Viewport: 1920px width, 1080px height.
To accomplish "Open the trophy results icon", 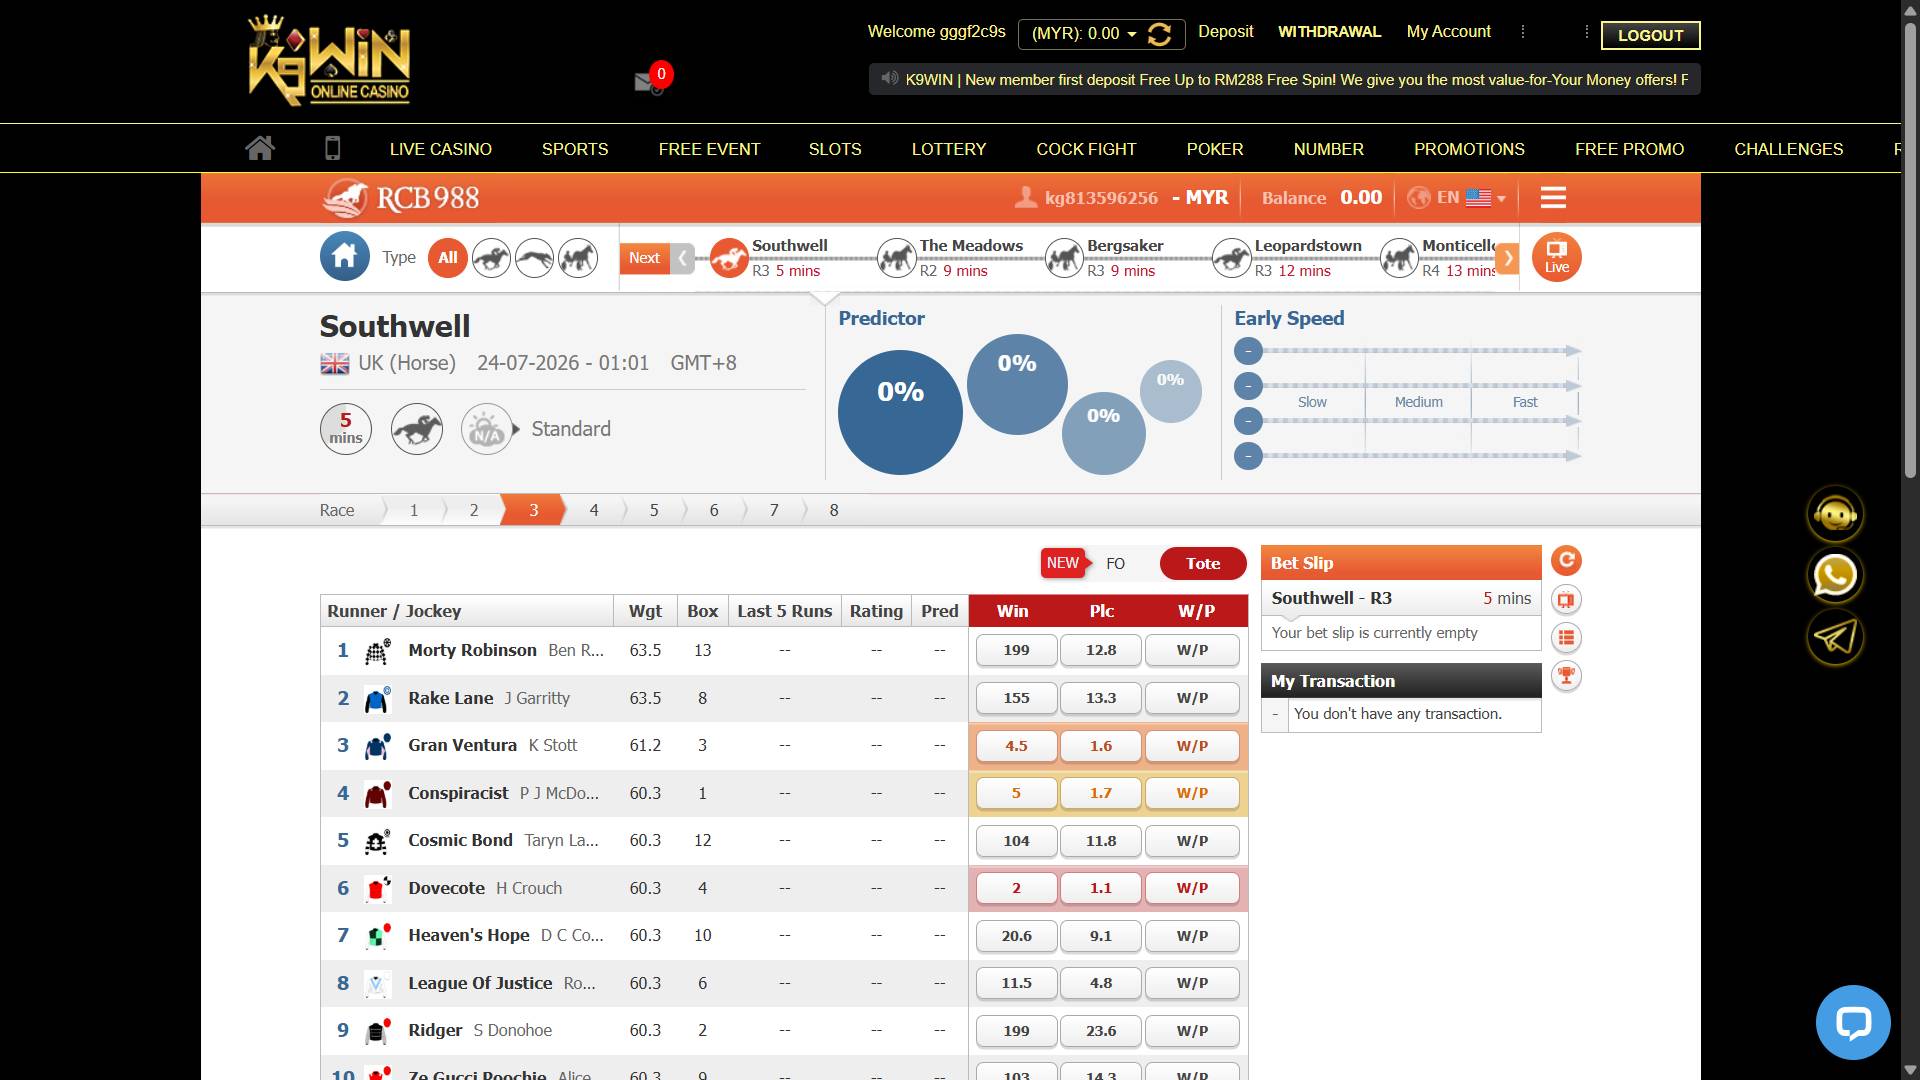I will click(x=1566, y=676).
